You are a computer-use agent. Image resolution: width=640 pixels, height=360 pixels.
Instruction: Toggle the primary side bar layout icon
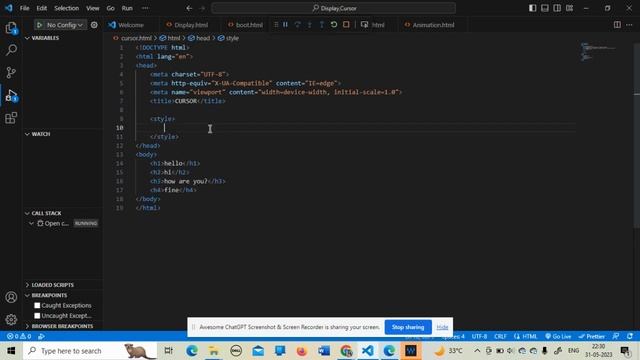pos(532,8)
